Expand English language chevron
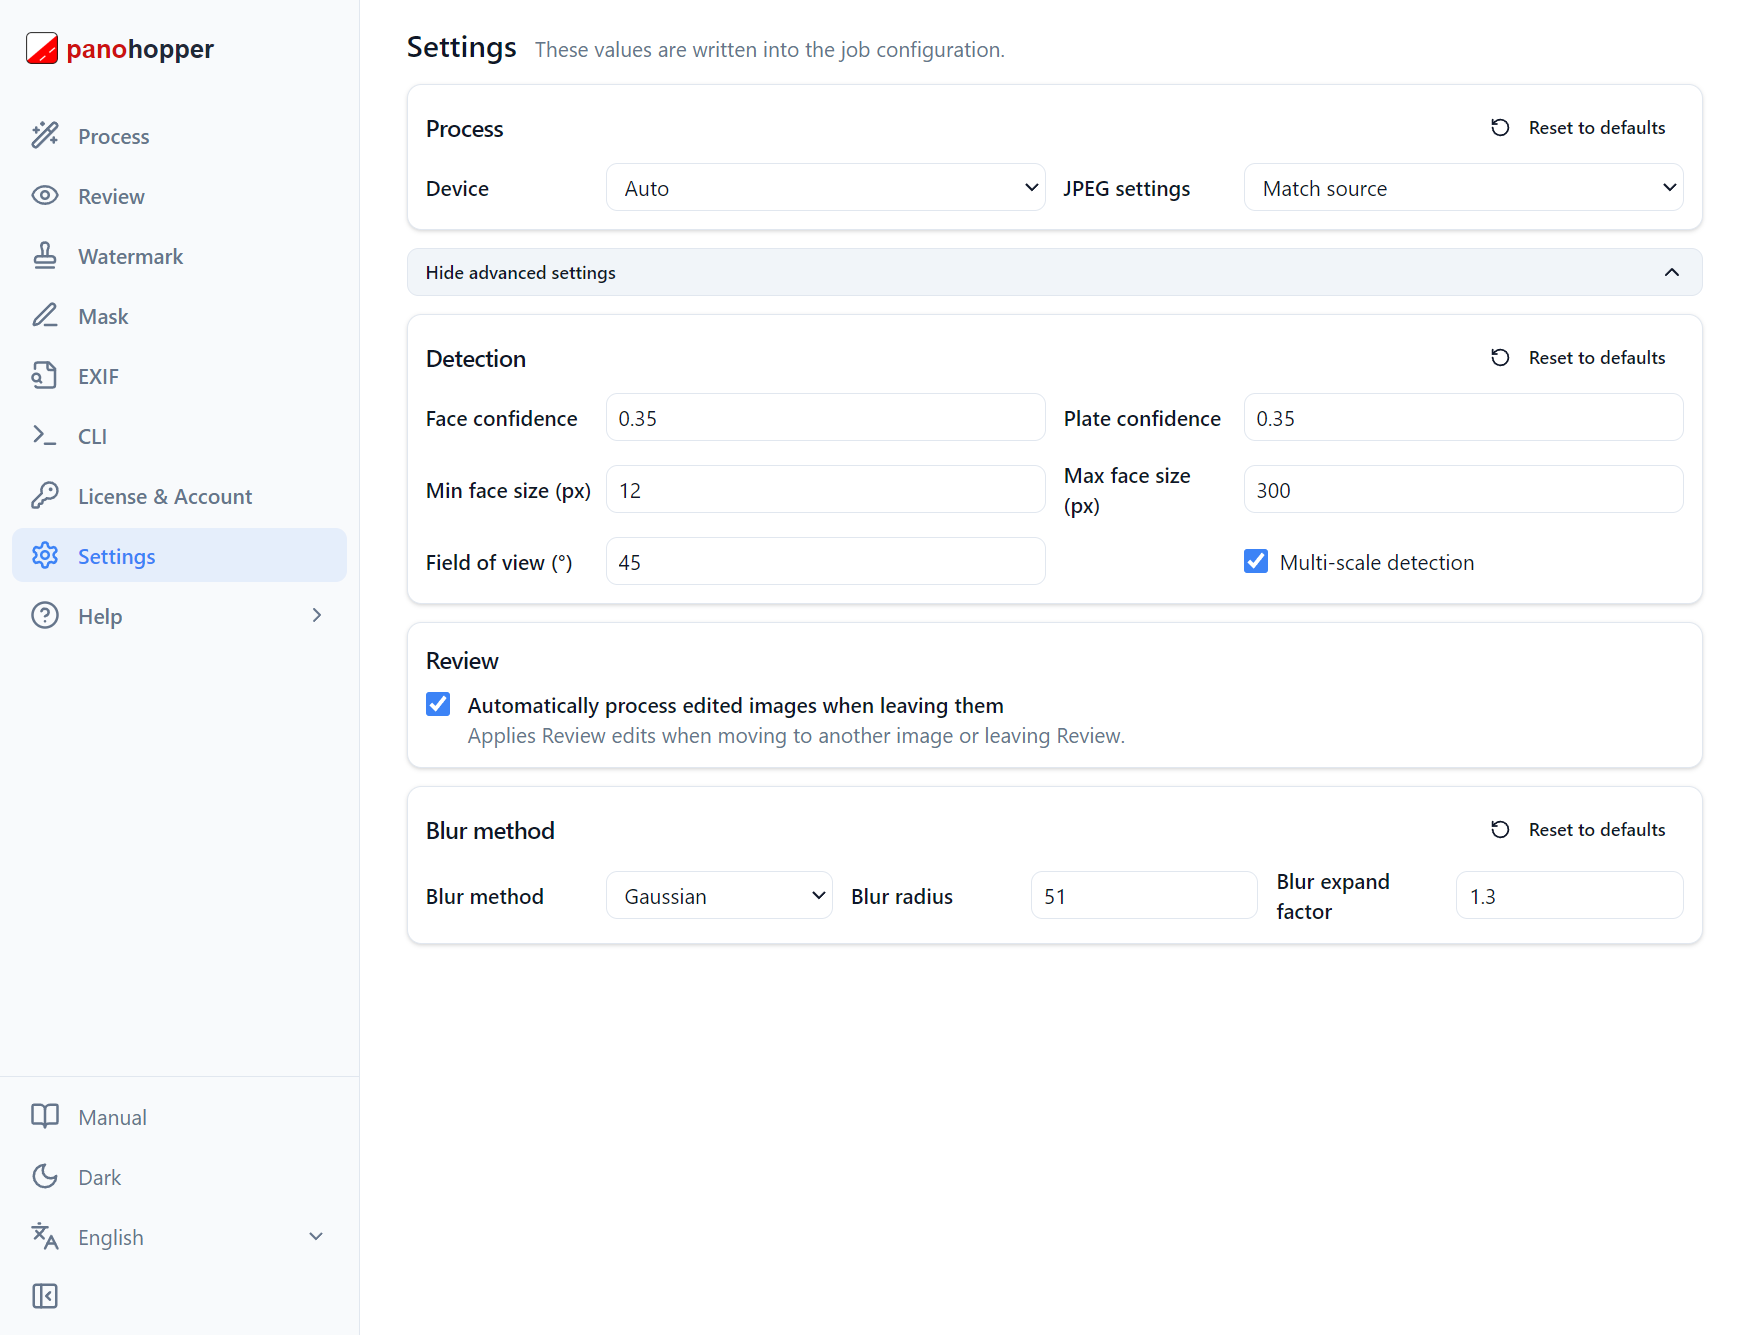This screenshot has height=1335, width=1749. (x=316, y=1236)
